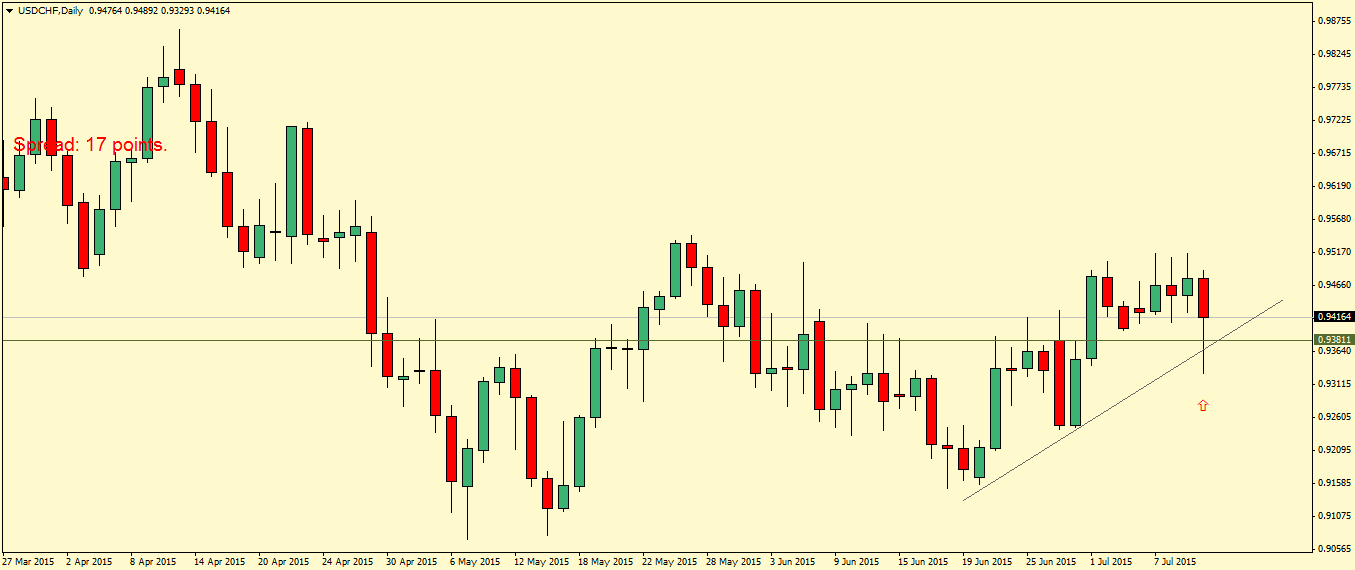The height and width of the screenshot is (570, 1355).
Task: Click the 12 May 2015 date label
Action: (x=541, y=561)
